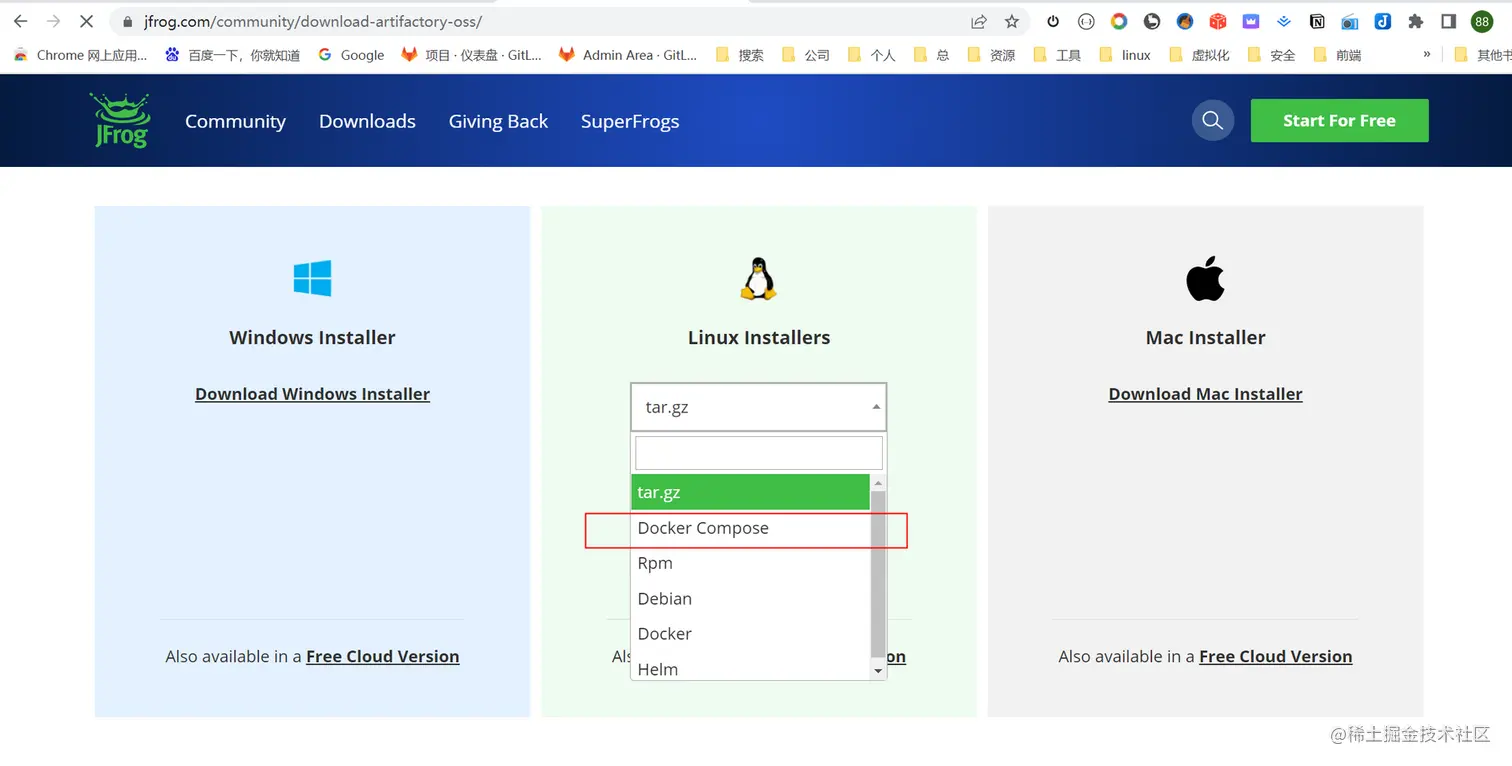The image size is (1512, 766).
Task: Choose Debian from installer list
Action: tap(750, 598)
